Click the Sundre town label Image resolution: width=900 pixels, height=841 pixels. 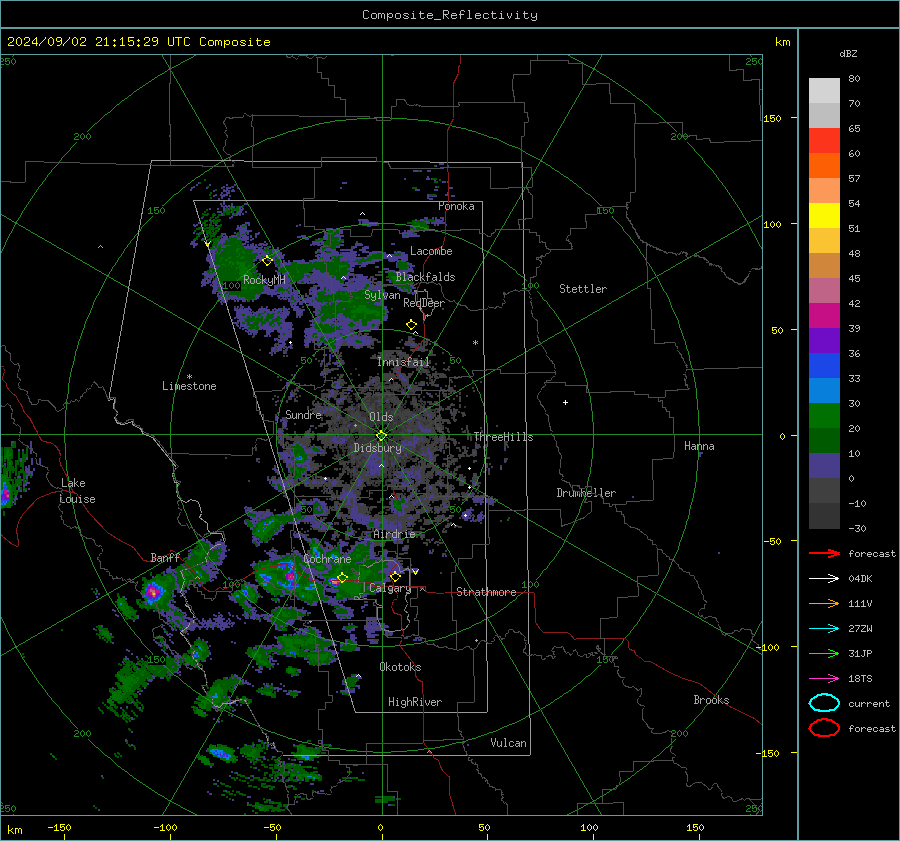click(303, 414)
